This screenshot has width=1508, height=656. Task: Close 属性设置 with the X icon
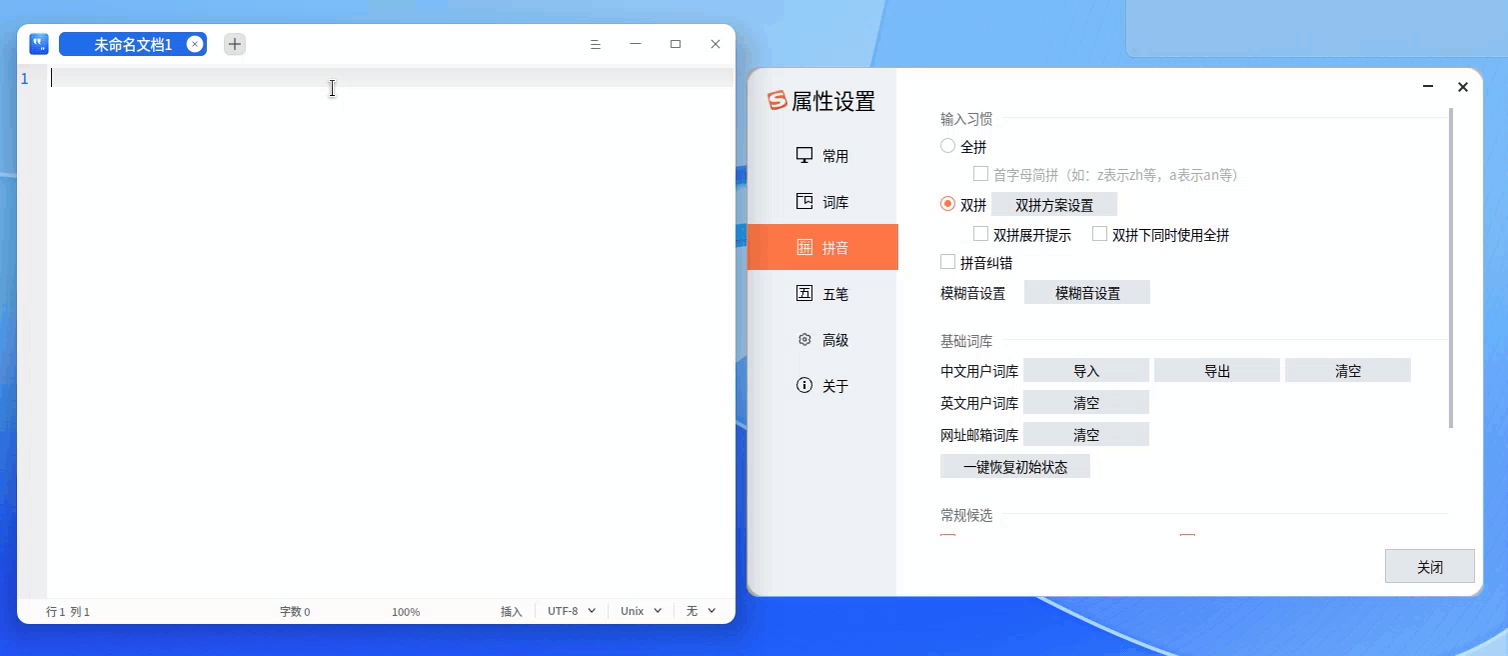point(1463,87)
